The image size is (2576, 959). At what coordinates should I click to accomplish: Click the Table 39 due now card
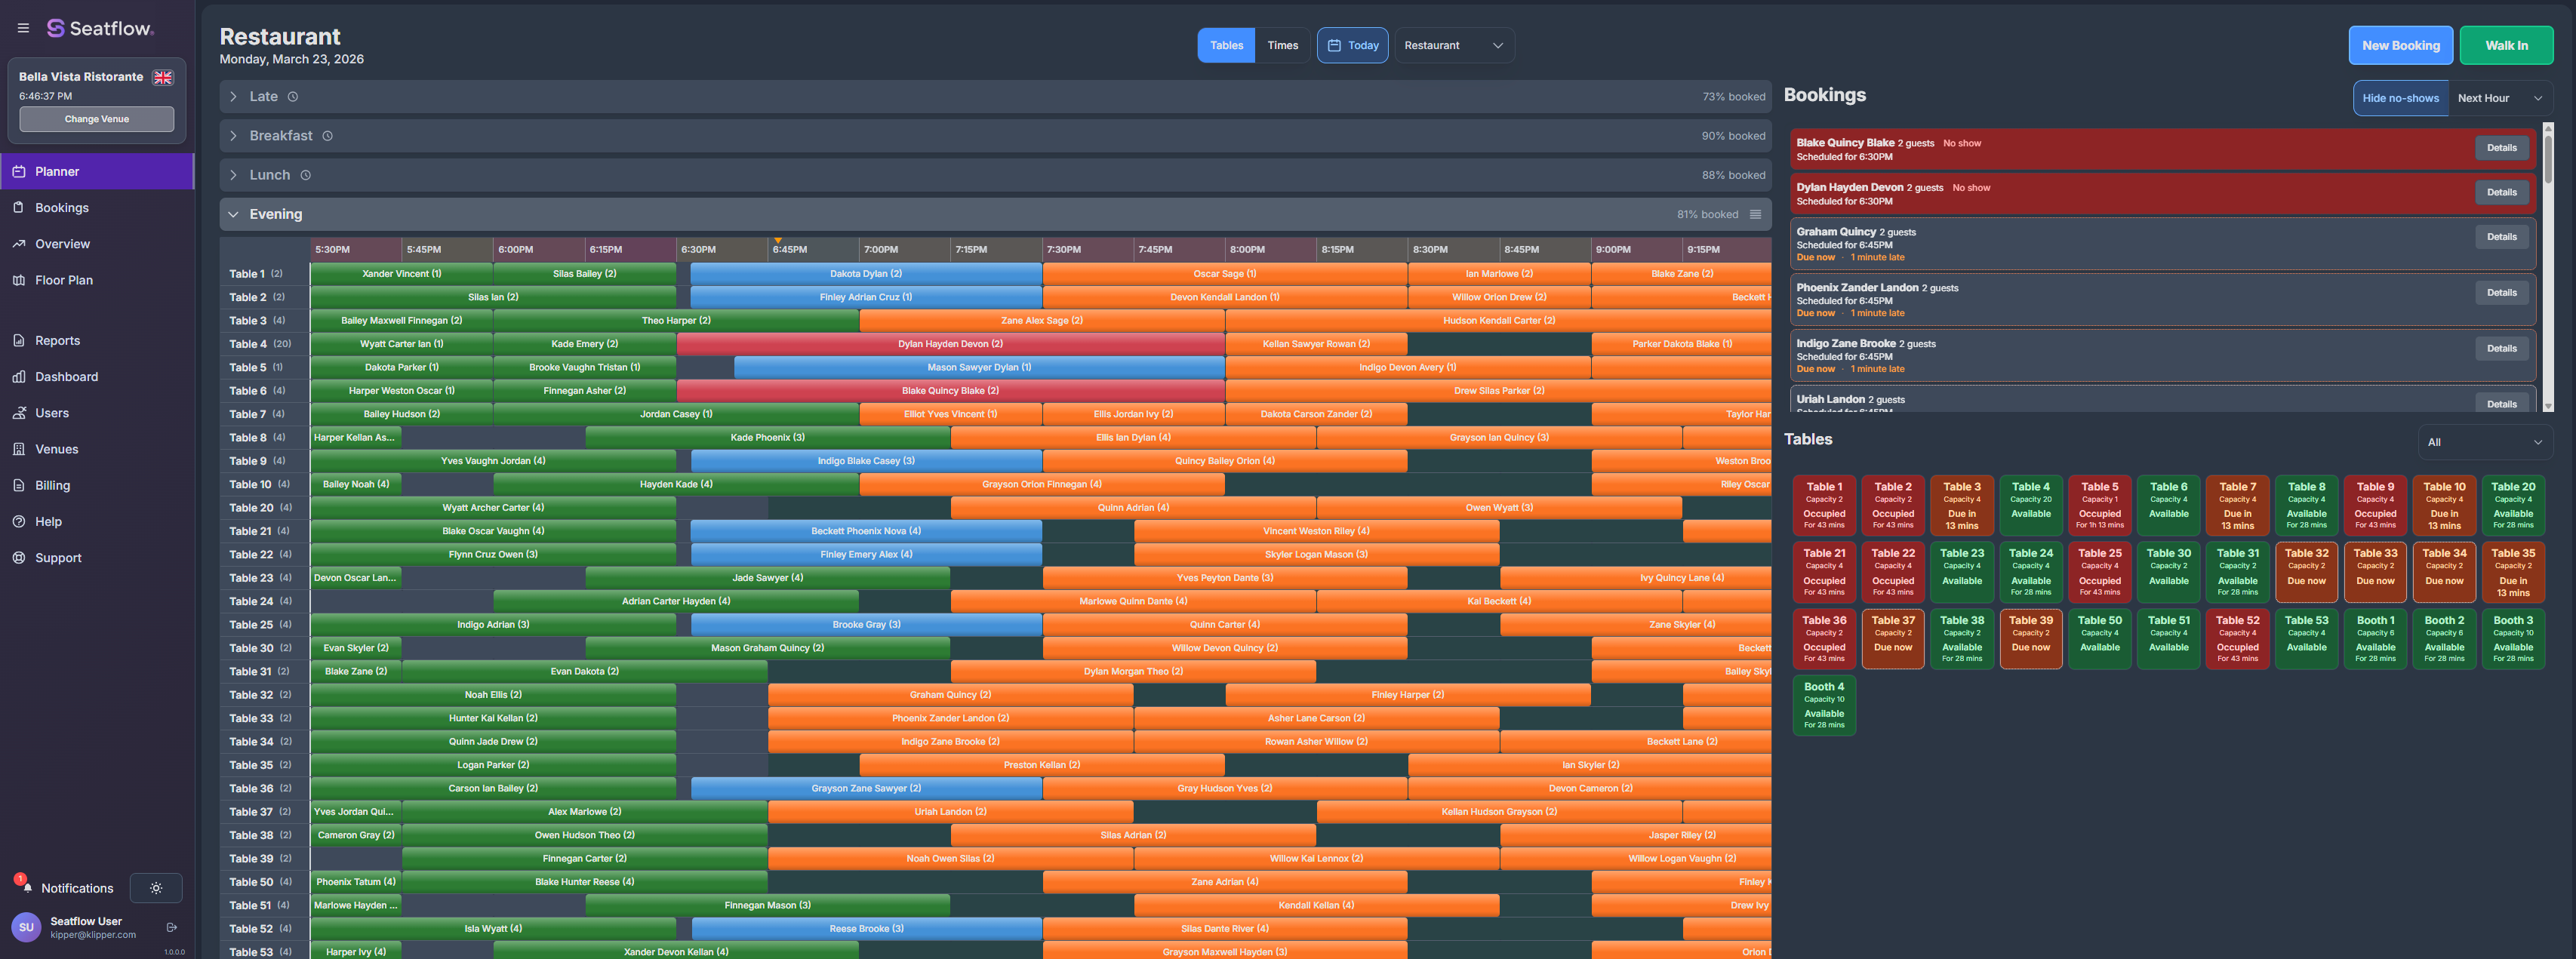click(x=2030, y=639)
